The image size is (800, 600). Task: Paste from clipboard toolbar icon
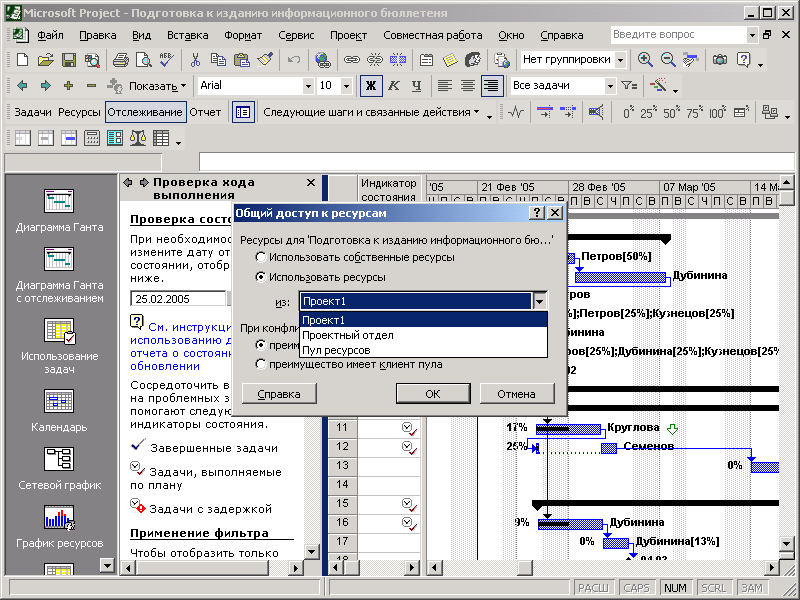(241, 60)
